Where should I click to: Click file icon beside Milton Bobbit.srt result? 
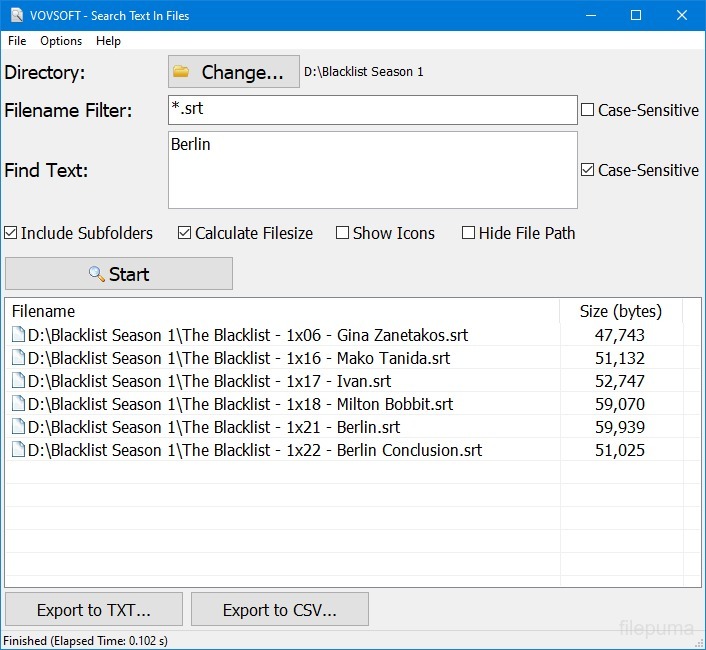19,405
